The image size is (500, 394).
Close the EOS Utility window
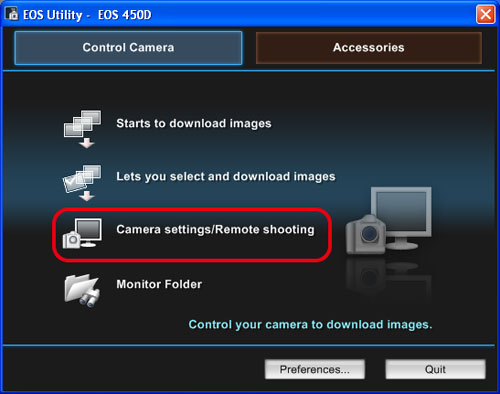coord(485,14)
